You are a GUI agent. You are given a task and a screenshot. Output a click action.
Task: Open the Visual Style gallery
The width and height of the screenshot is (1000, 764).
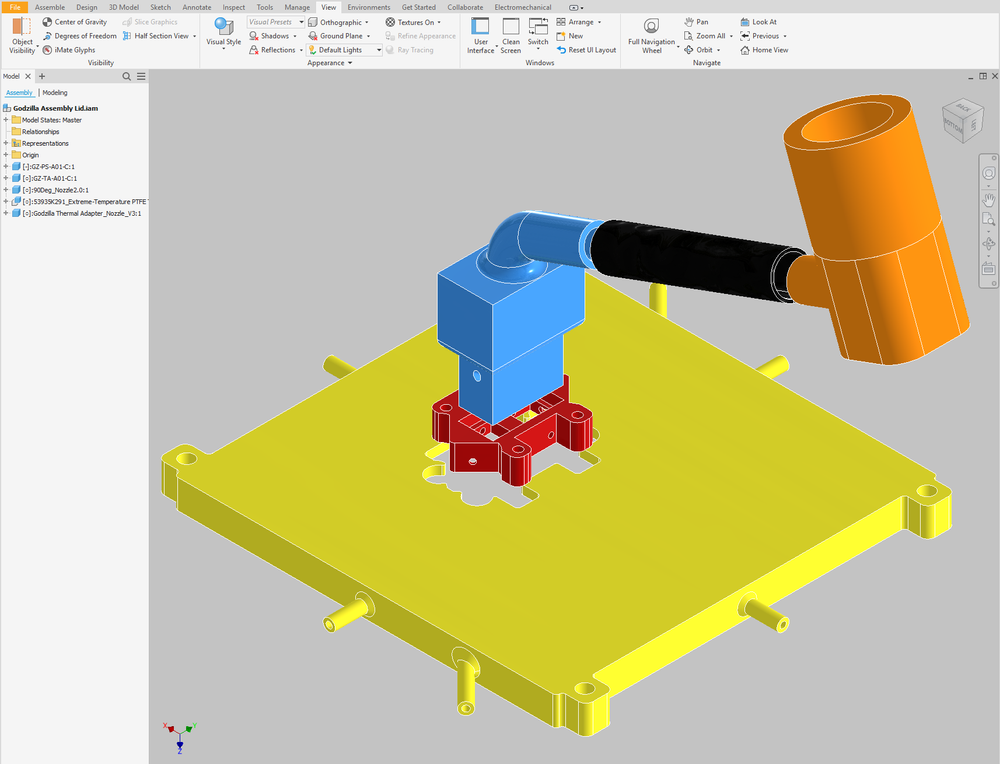tap(223, 34)
